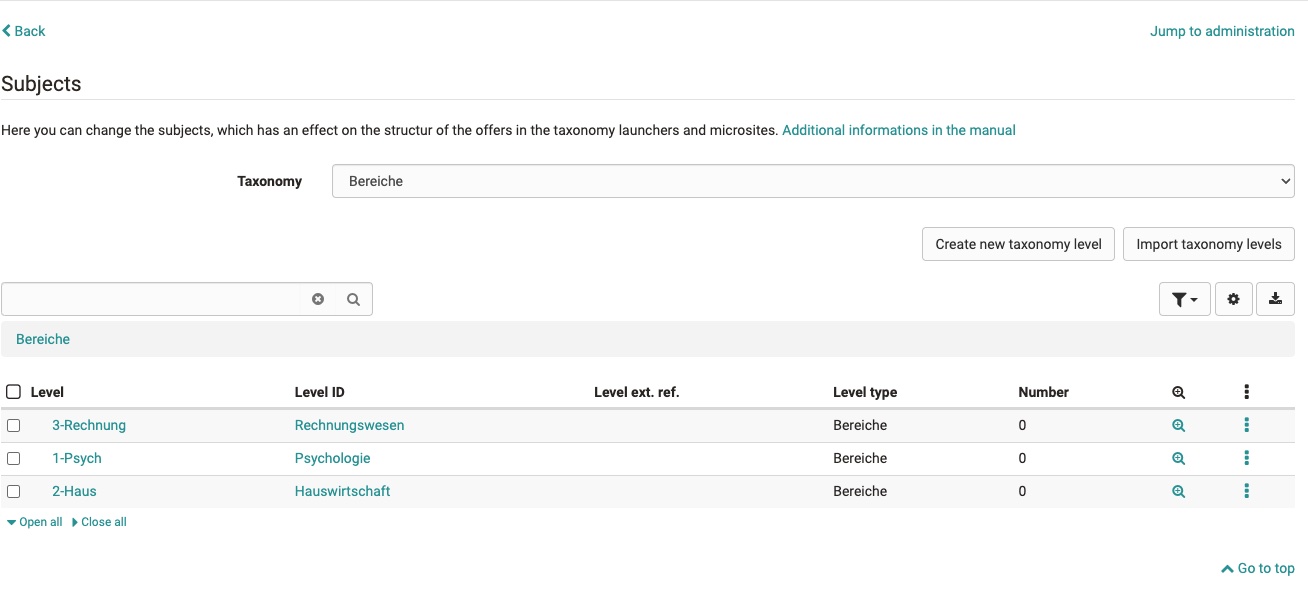Click the Number value 0 in Hauswirtschaft row

point(1022,491)
